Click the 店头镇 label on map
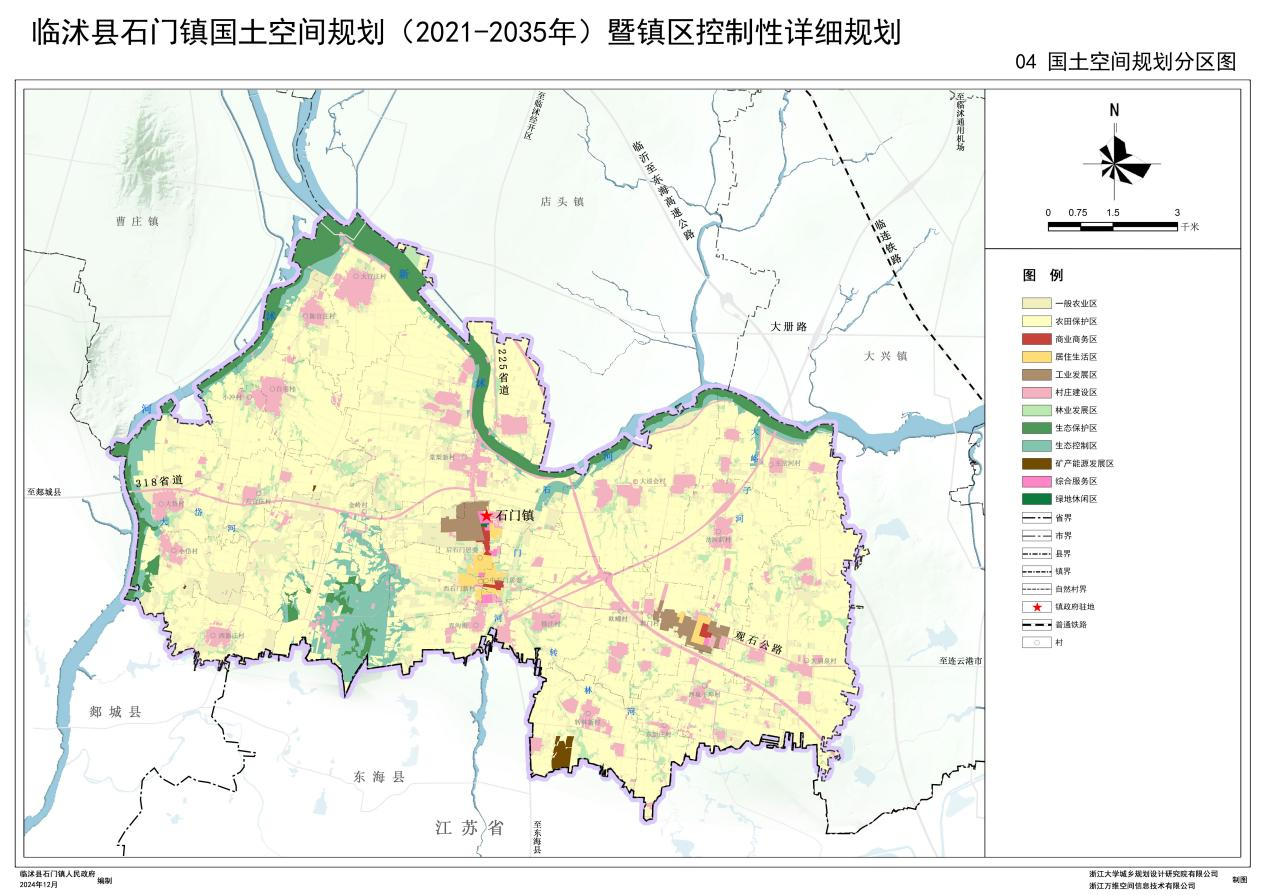The width and height of the screenshot is (1266, 895). 561,202
